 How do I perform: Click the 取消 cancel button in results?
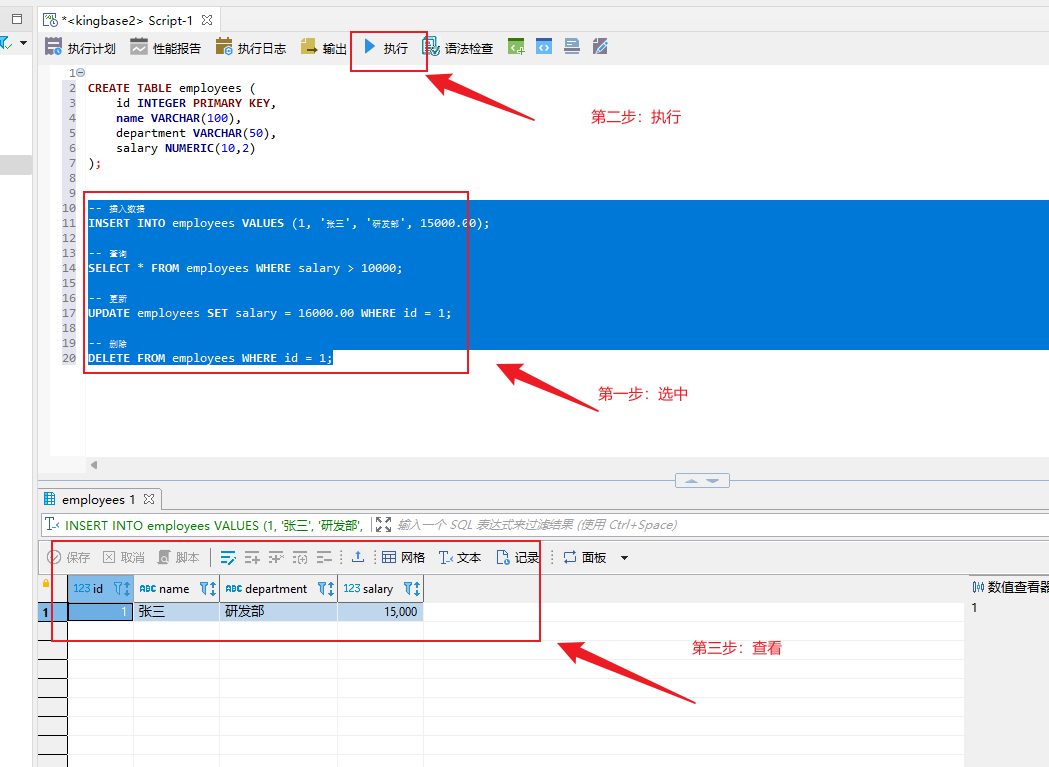click(x=124, y=558)
